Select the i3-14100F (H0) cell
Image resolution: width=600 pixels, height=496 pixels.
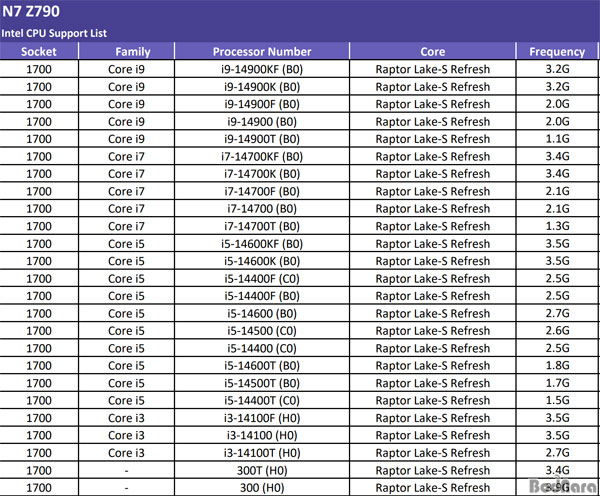pos(262,418)
